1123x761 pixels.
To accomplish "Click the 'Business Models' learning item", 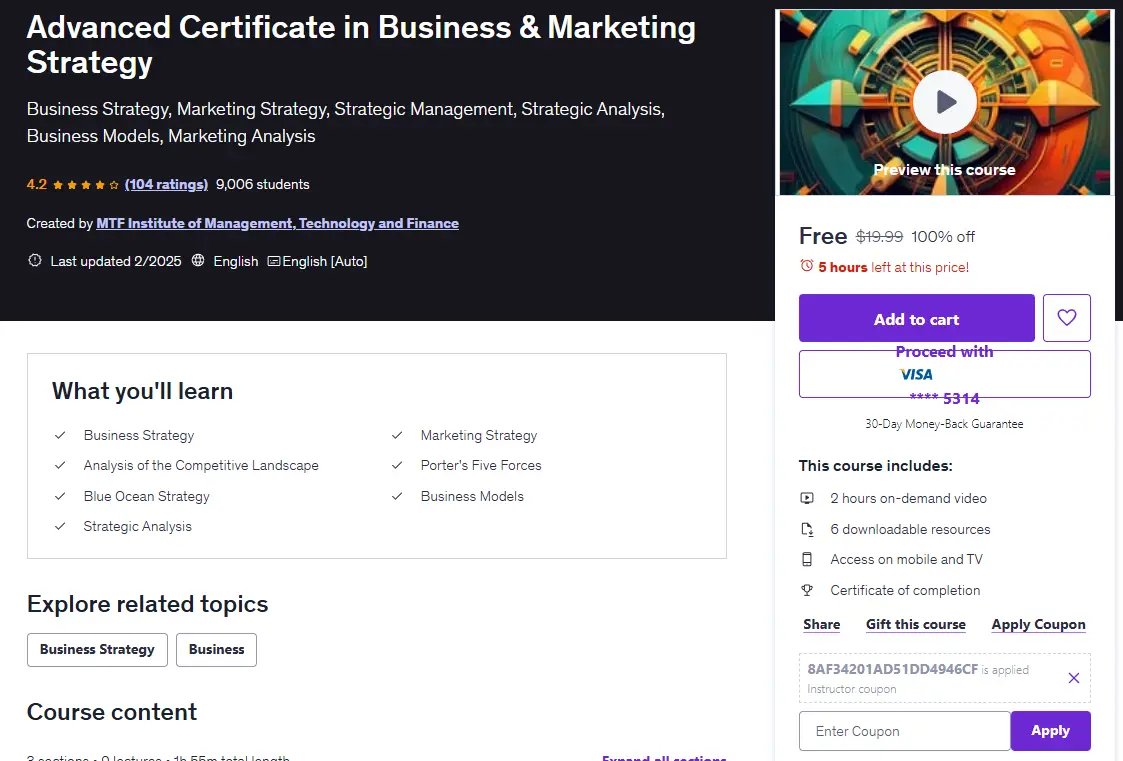I will tap(472, 496).
